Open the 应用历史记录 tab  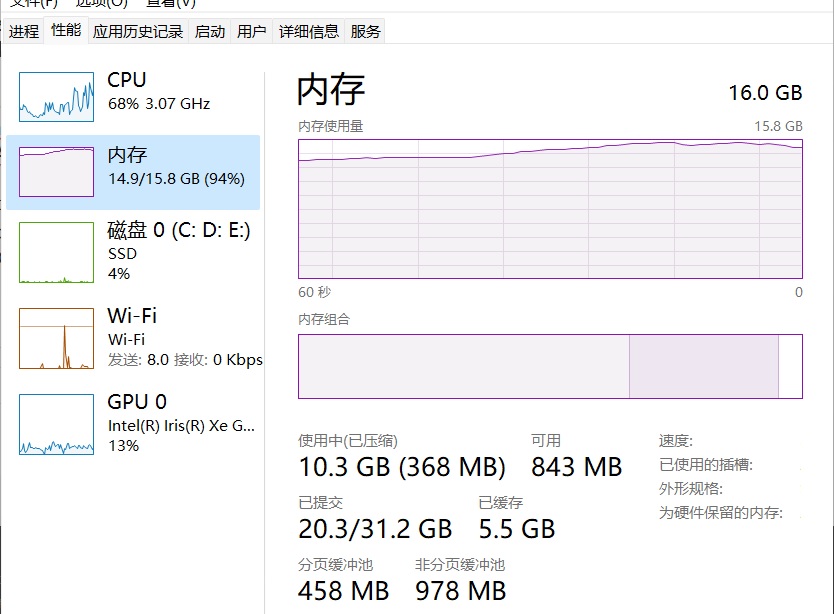[x=138, y=32]
